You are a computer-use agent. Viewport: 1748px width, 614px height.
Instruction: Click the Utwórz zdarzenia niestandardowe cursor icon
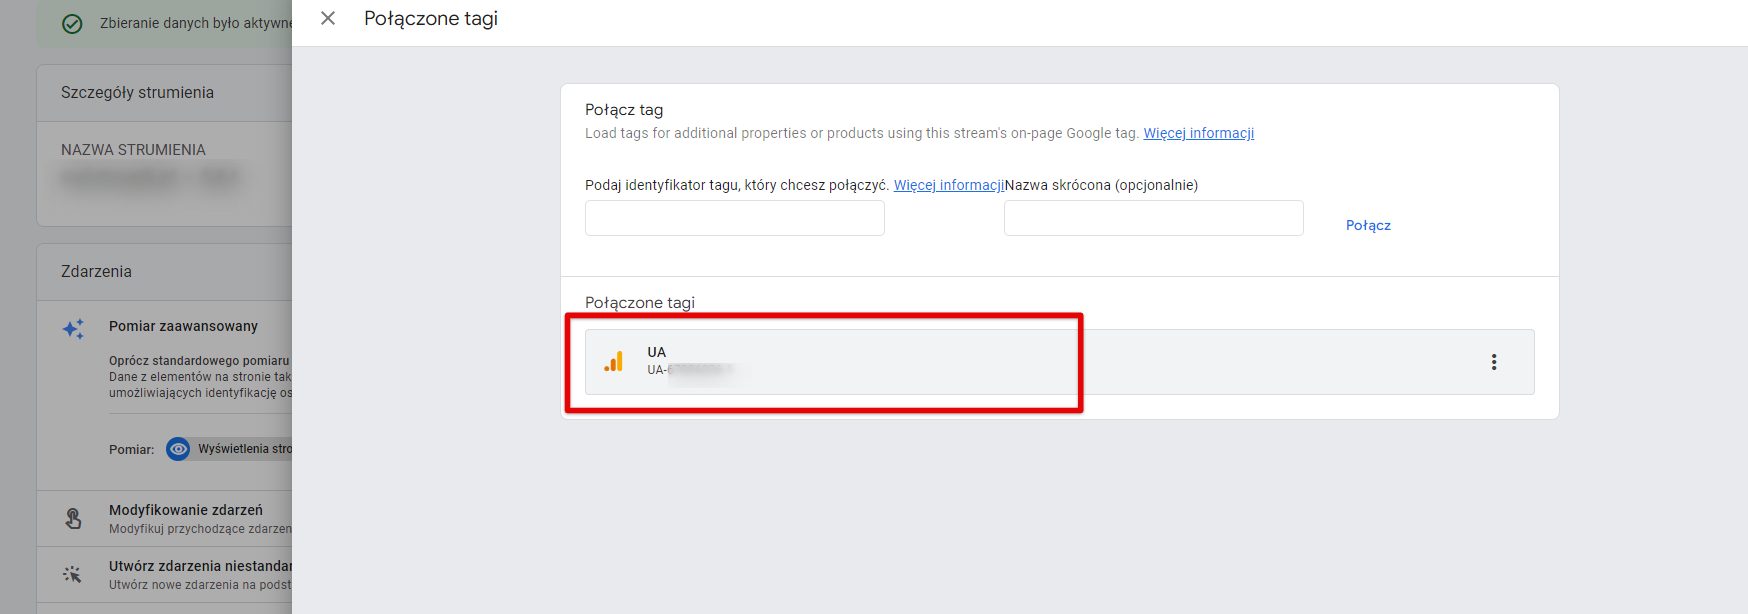click(x=72, y=574)
